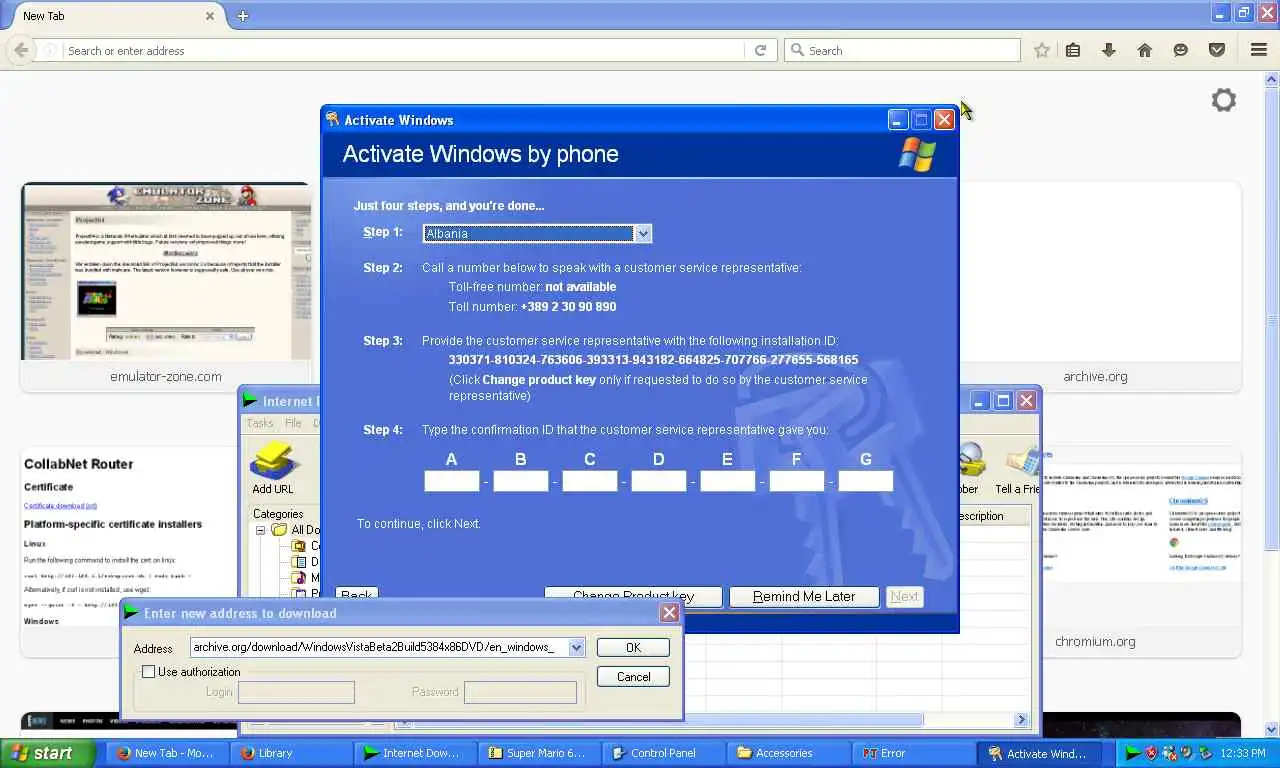Image resolution: width=1280 pixels, height=768 pixels.
Task: Select the All Downloads folder in Categories
Action: [296, 530]
